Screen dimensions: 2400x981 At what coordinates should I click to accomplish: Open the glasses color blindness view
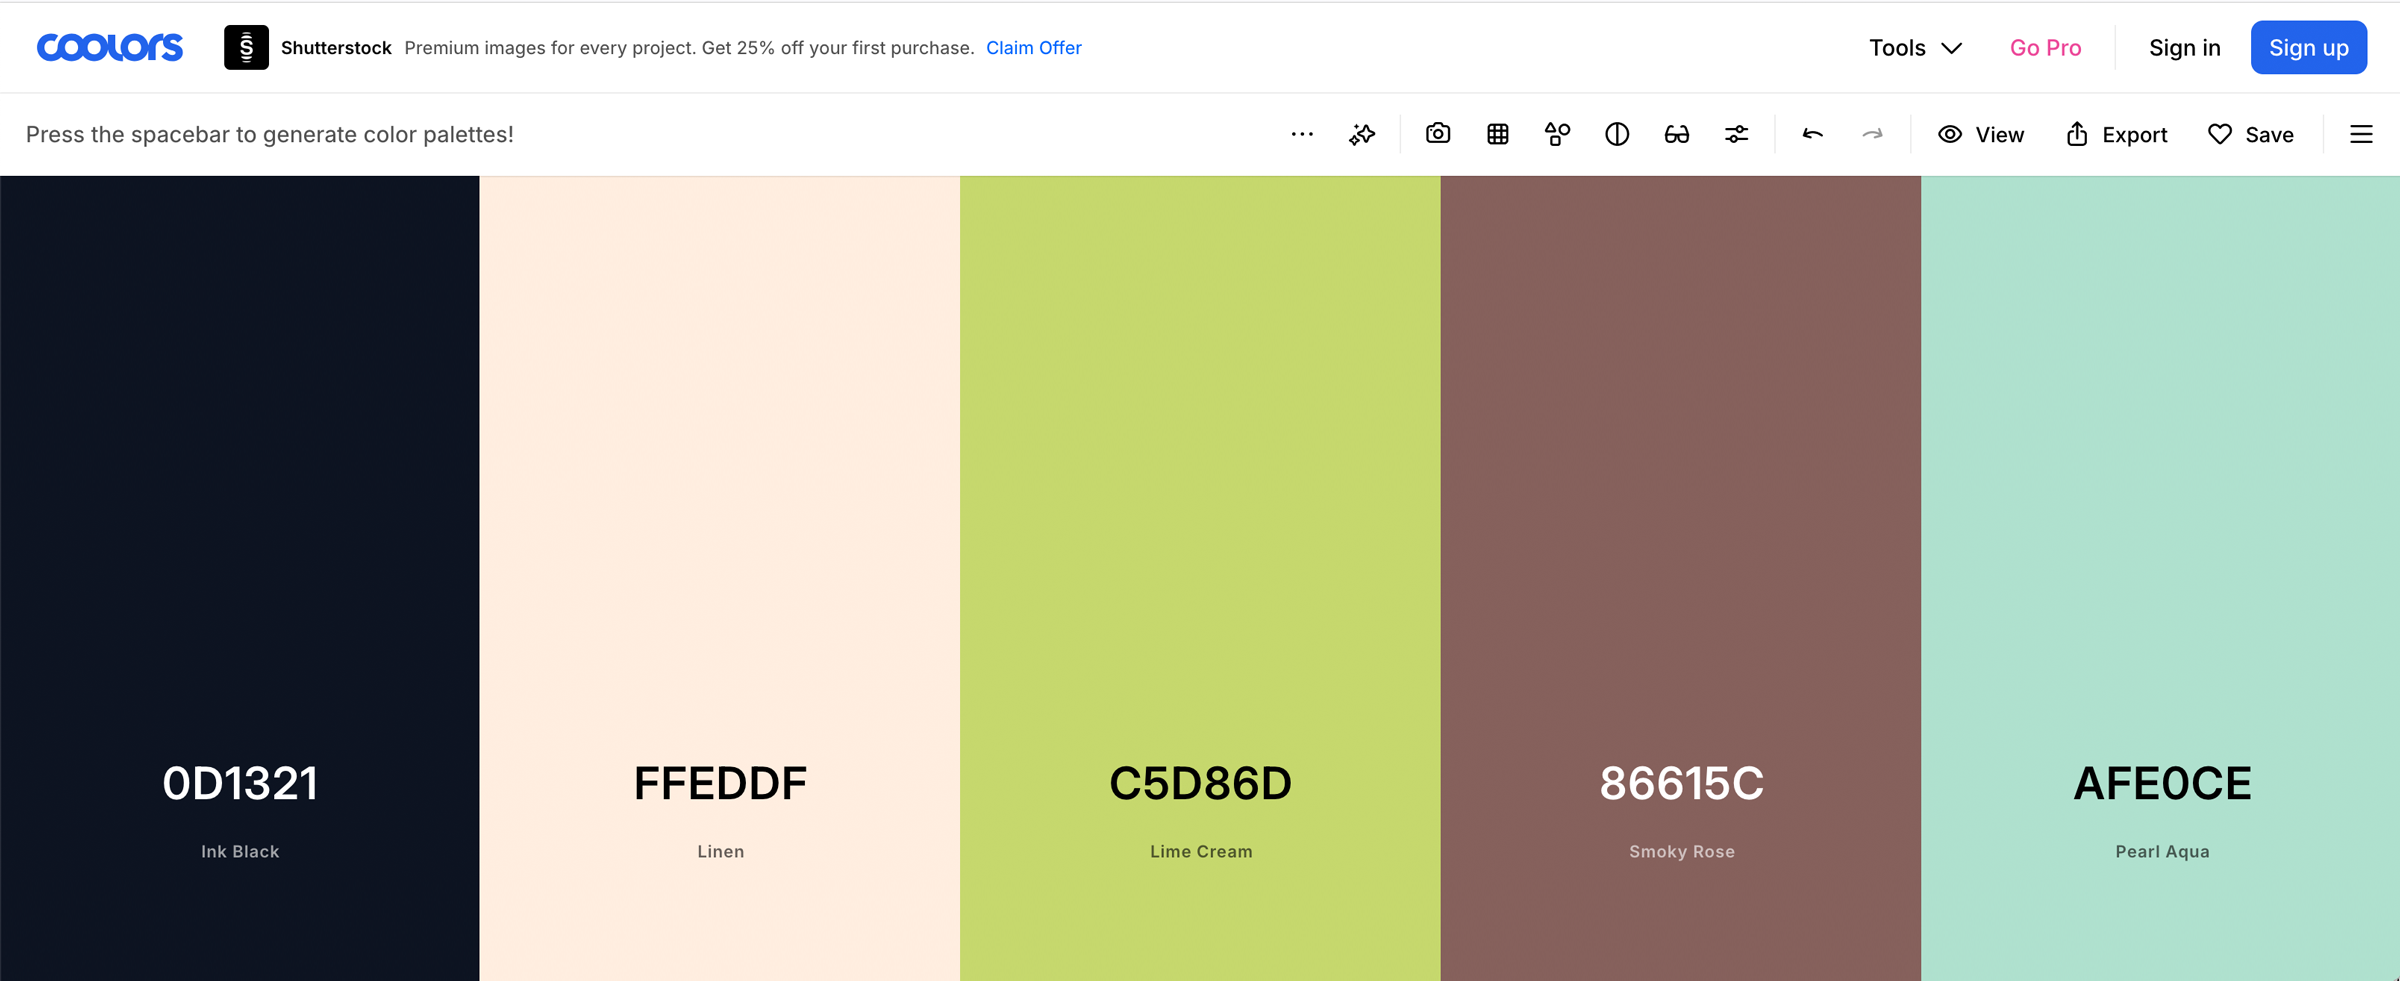pyautogui.click(x=1677, y=134)
